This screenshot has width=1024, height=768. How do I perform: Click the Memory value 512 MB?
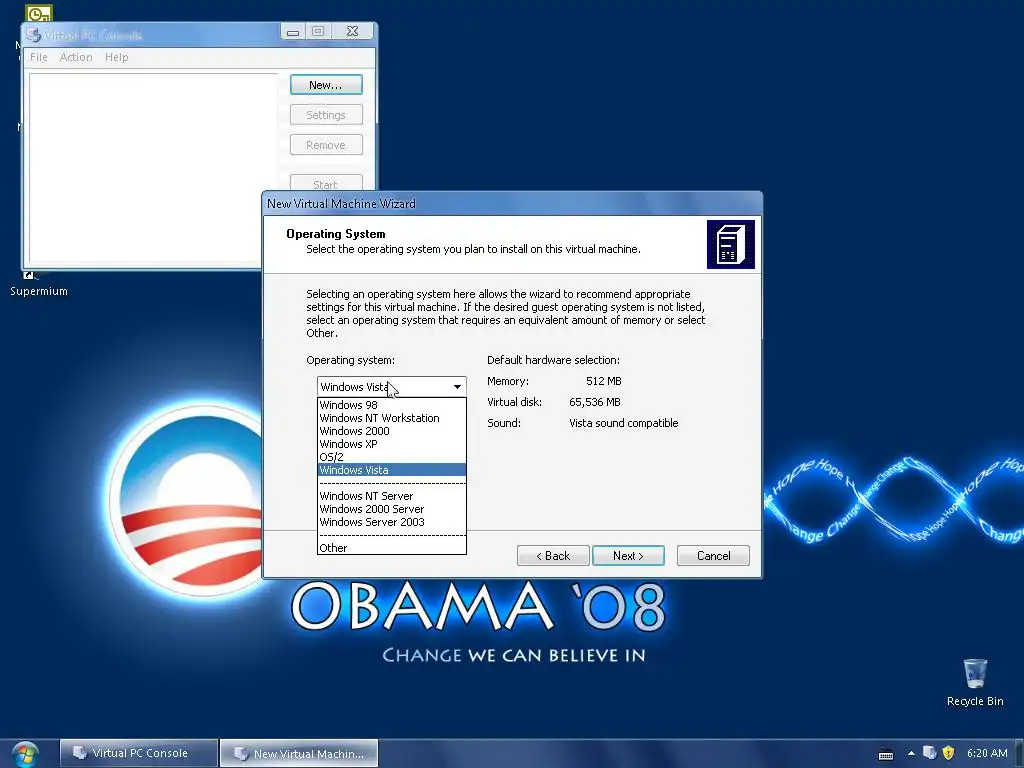coord(603,381)
